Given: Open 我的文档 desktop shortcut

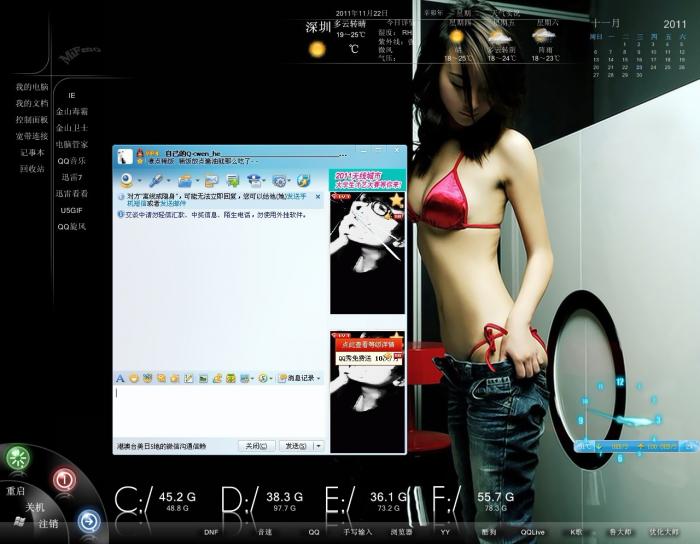Looking at the screenshot, I should pos(32,104).
